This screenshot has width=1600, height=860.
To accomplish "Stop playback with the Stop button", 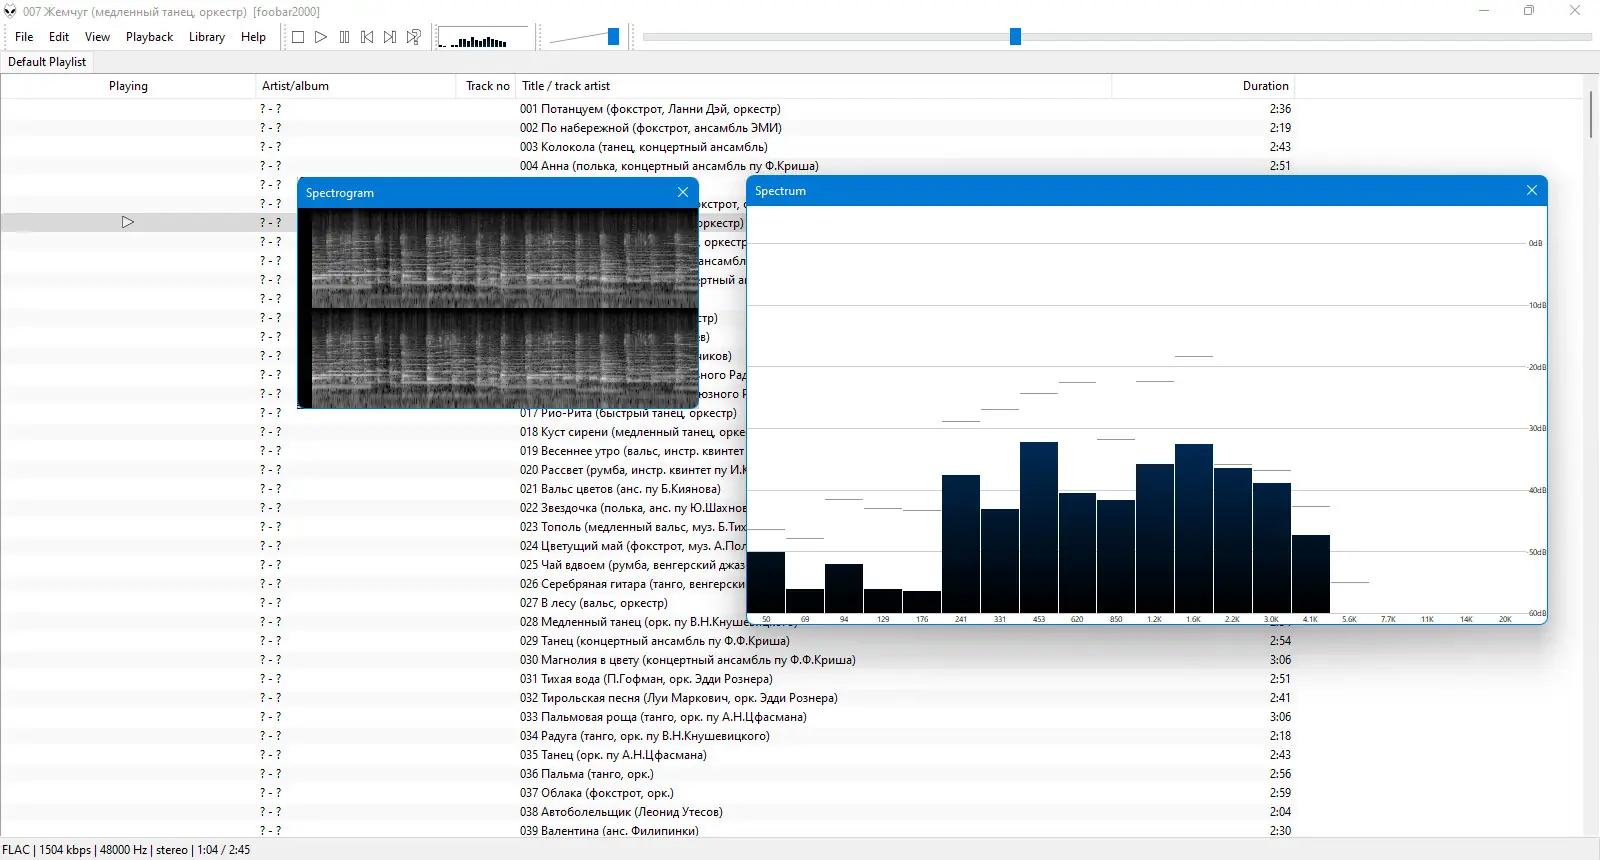I will pos(298,37).
